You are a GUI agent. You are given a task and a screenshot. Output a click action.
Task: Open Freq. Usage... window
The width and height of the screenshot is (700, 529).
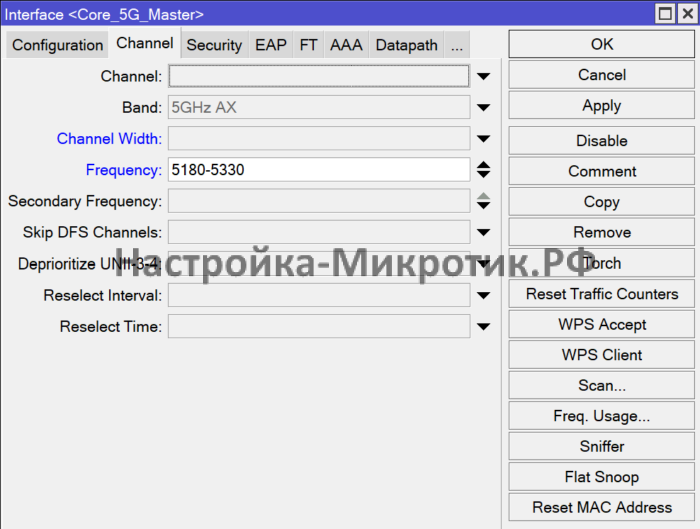pos(602,416)
